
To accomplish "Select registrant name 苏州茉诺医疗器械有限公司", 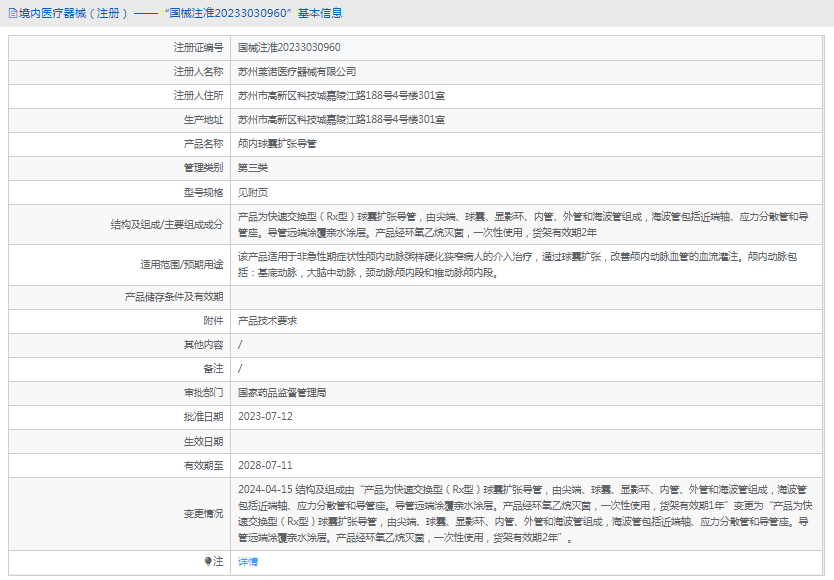I will 297,71.
